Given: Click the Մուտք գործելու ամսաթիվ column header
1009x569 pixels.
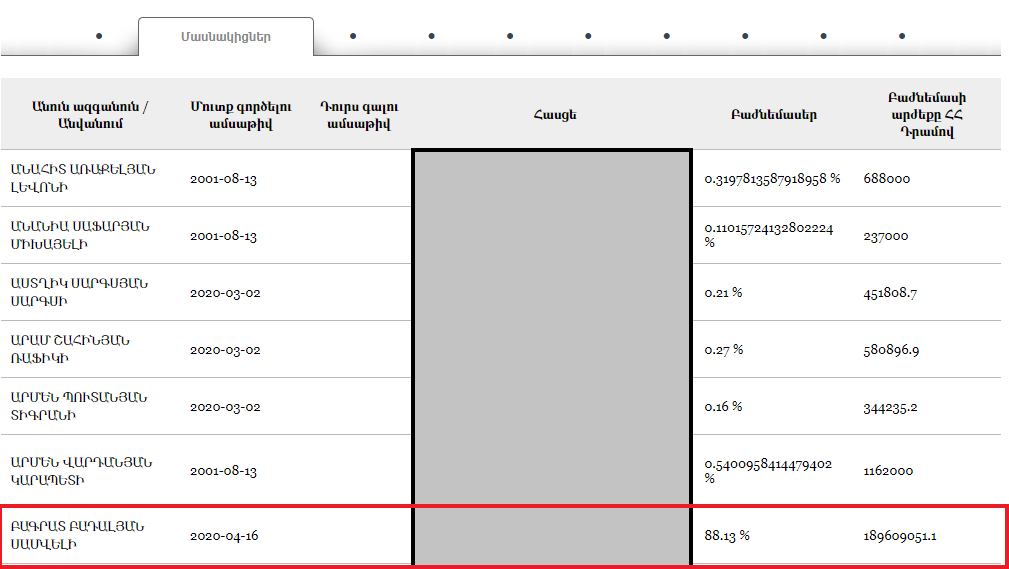Looking at the screenshot, I should point(228,115).
